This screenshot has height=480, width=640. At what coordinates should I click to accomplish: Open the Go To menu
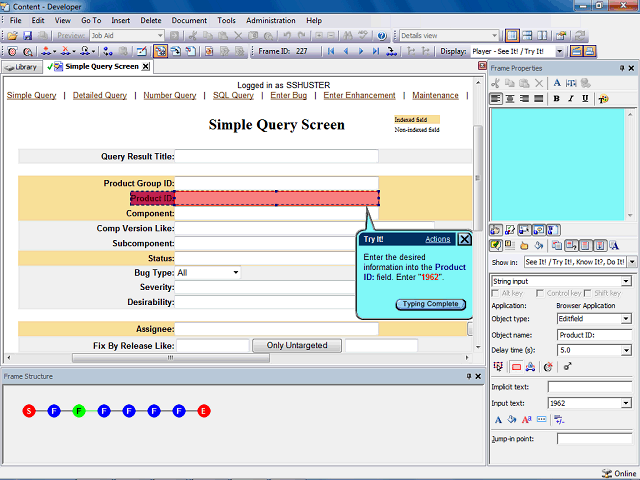[91, 20]
